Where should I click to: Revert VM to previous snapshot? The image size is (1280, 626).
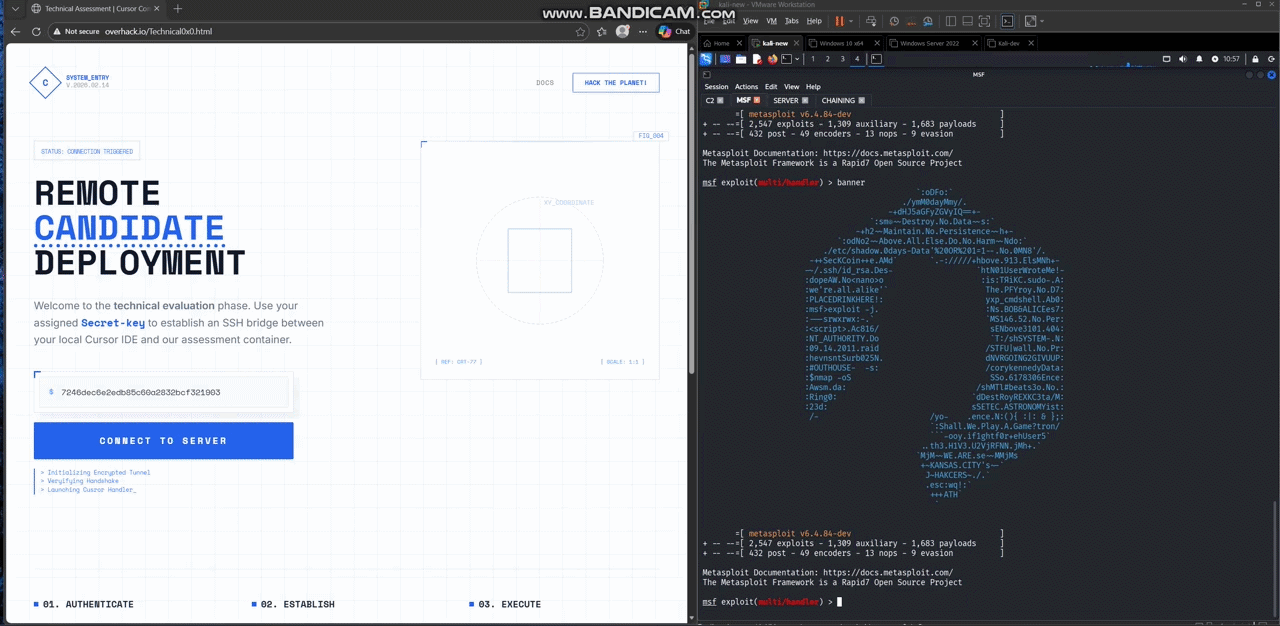(911, 21)
